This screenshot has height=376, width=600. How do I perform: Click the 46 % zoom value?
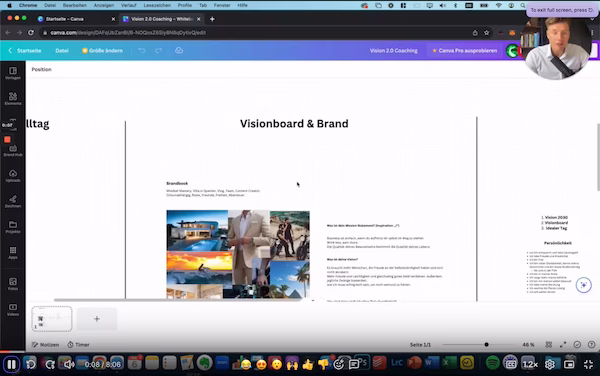tap(528, 345)
